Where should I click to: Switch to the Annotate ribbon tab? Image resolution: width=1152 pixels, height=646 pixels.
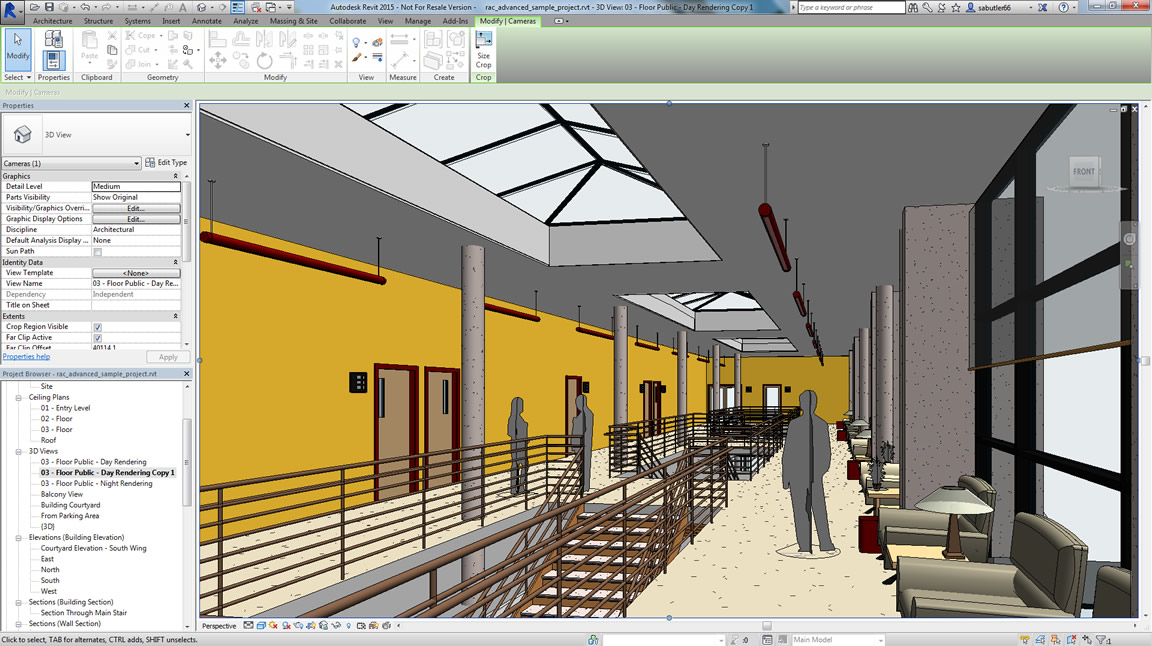click(207, 21)
